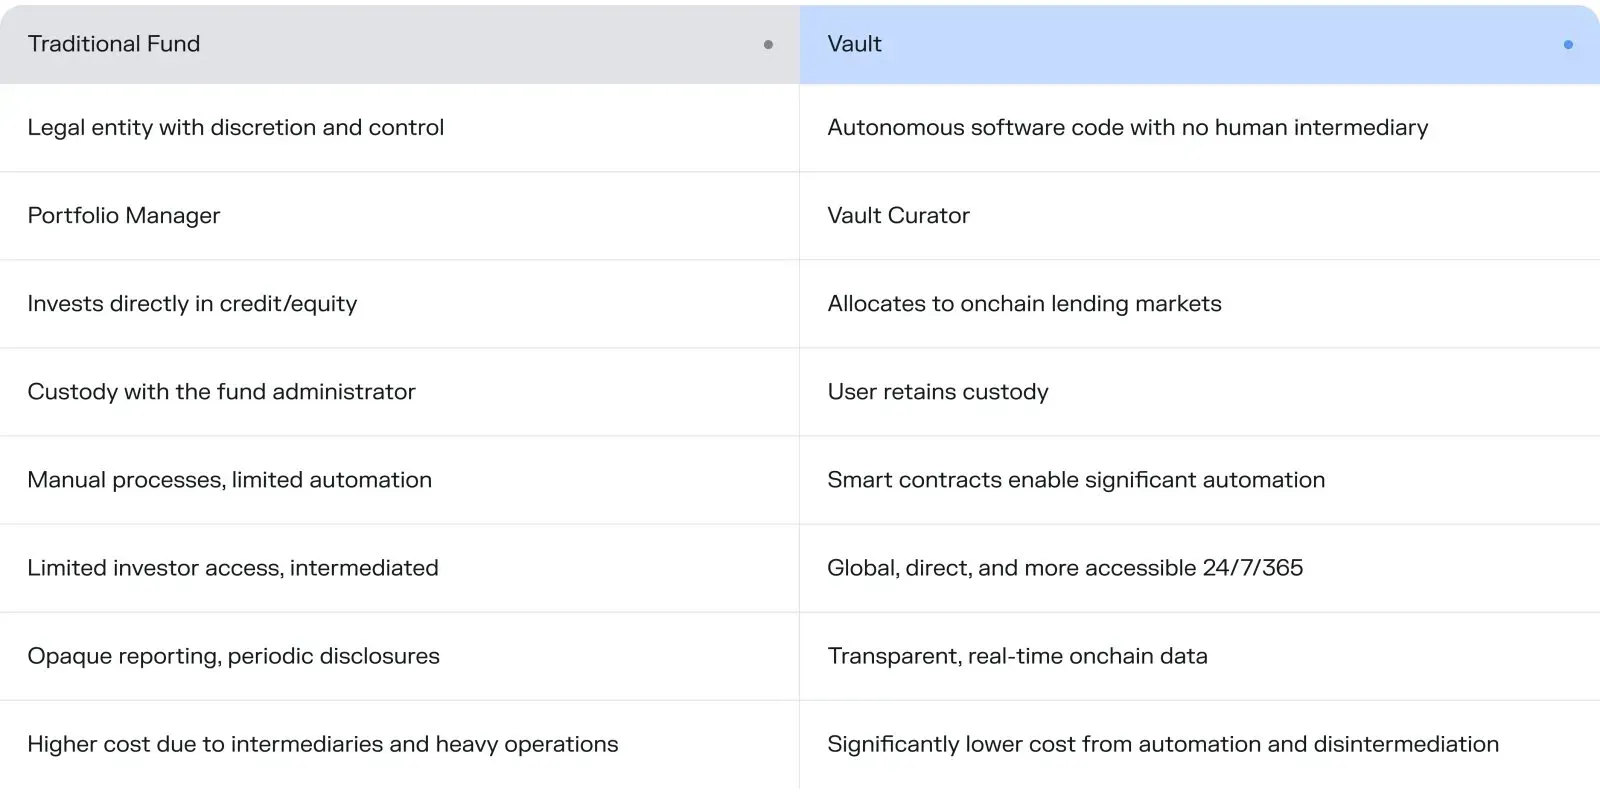Click "Legal entity with discretion and control" cell
1600x794 pixels.
(236, 128)
